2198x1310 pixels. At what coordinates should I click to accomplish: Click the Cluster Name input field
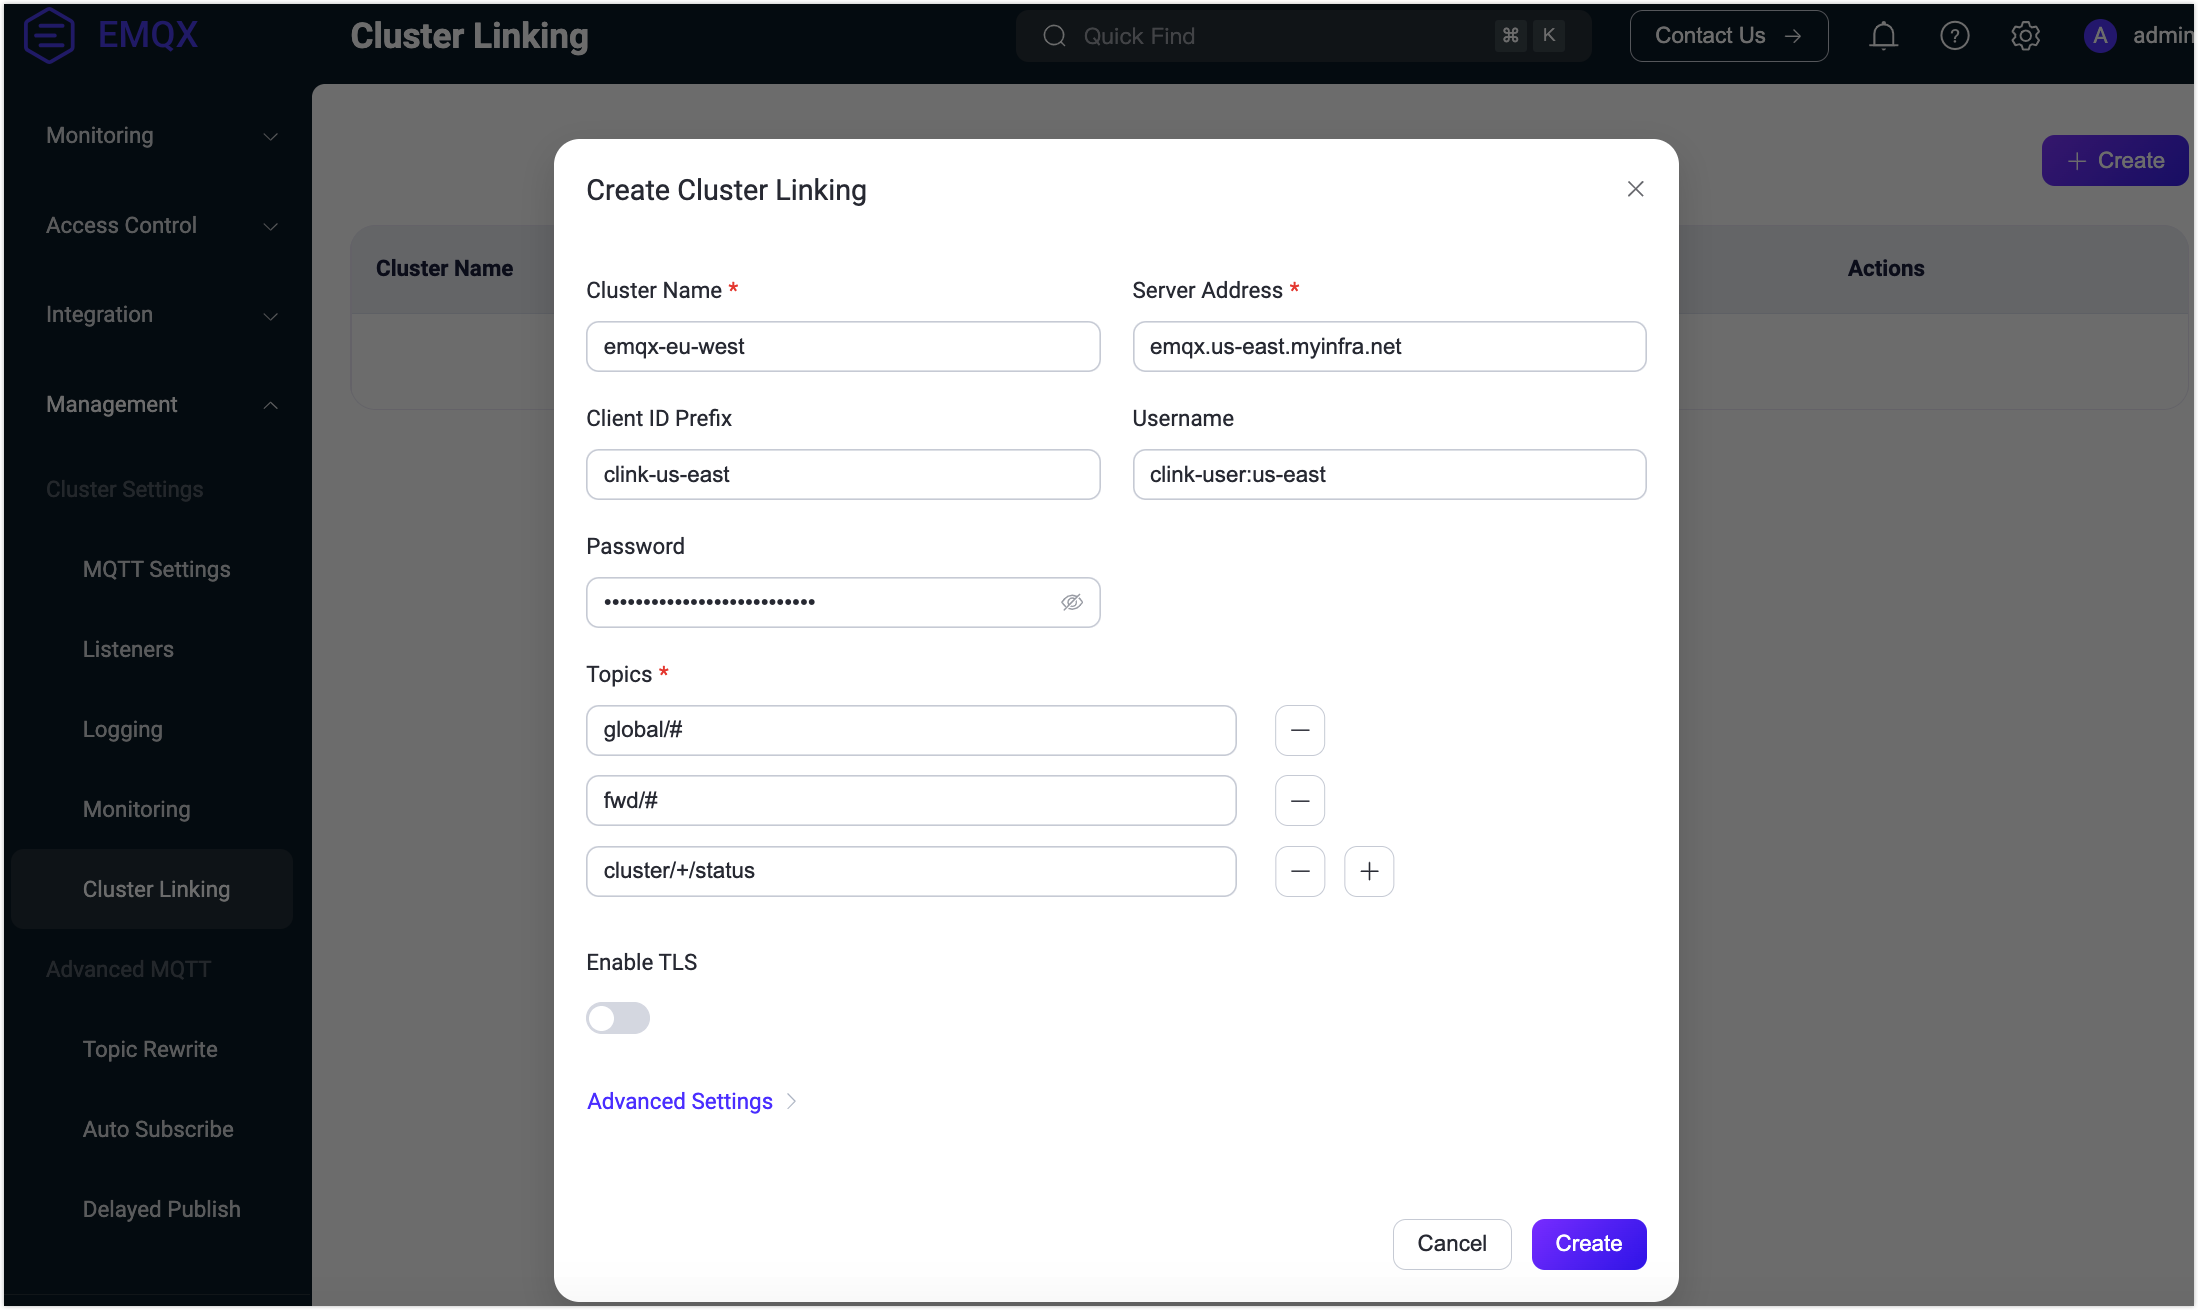pos(842,346)
